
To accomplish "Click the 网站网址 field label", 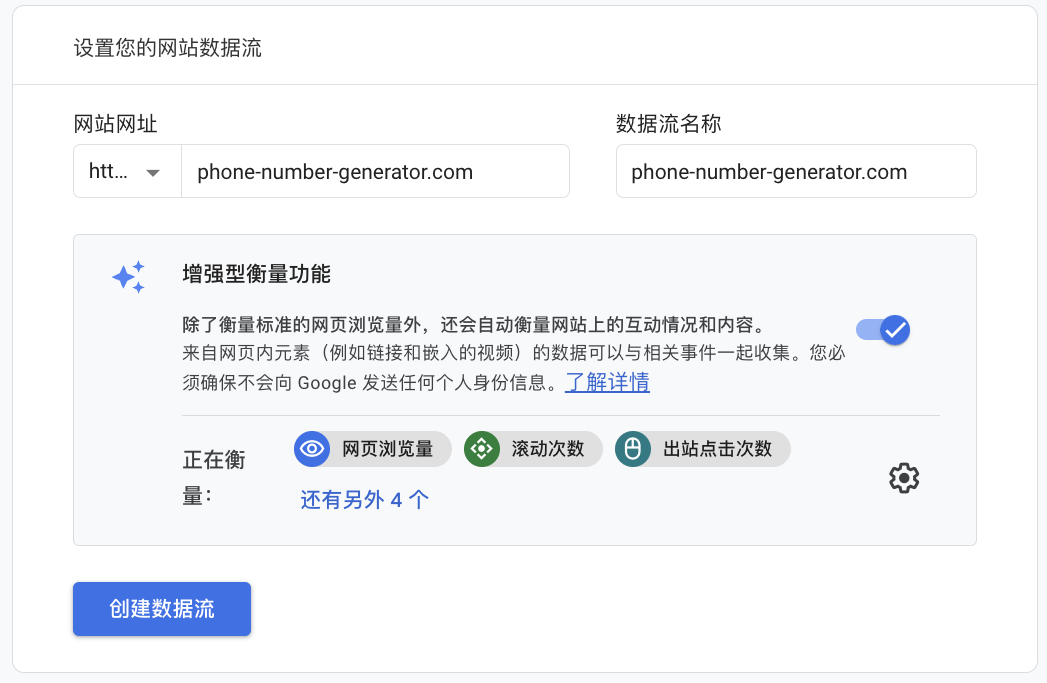I will pos(116,124).
